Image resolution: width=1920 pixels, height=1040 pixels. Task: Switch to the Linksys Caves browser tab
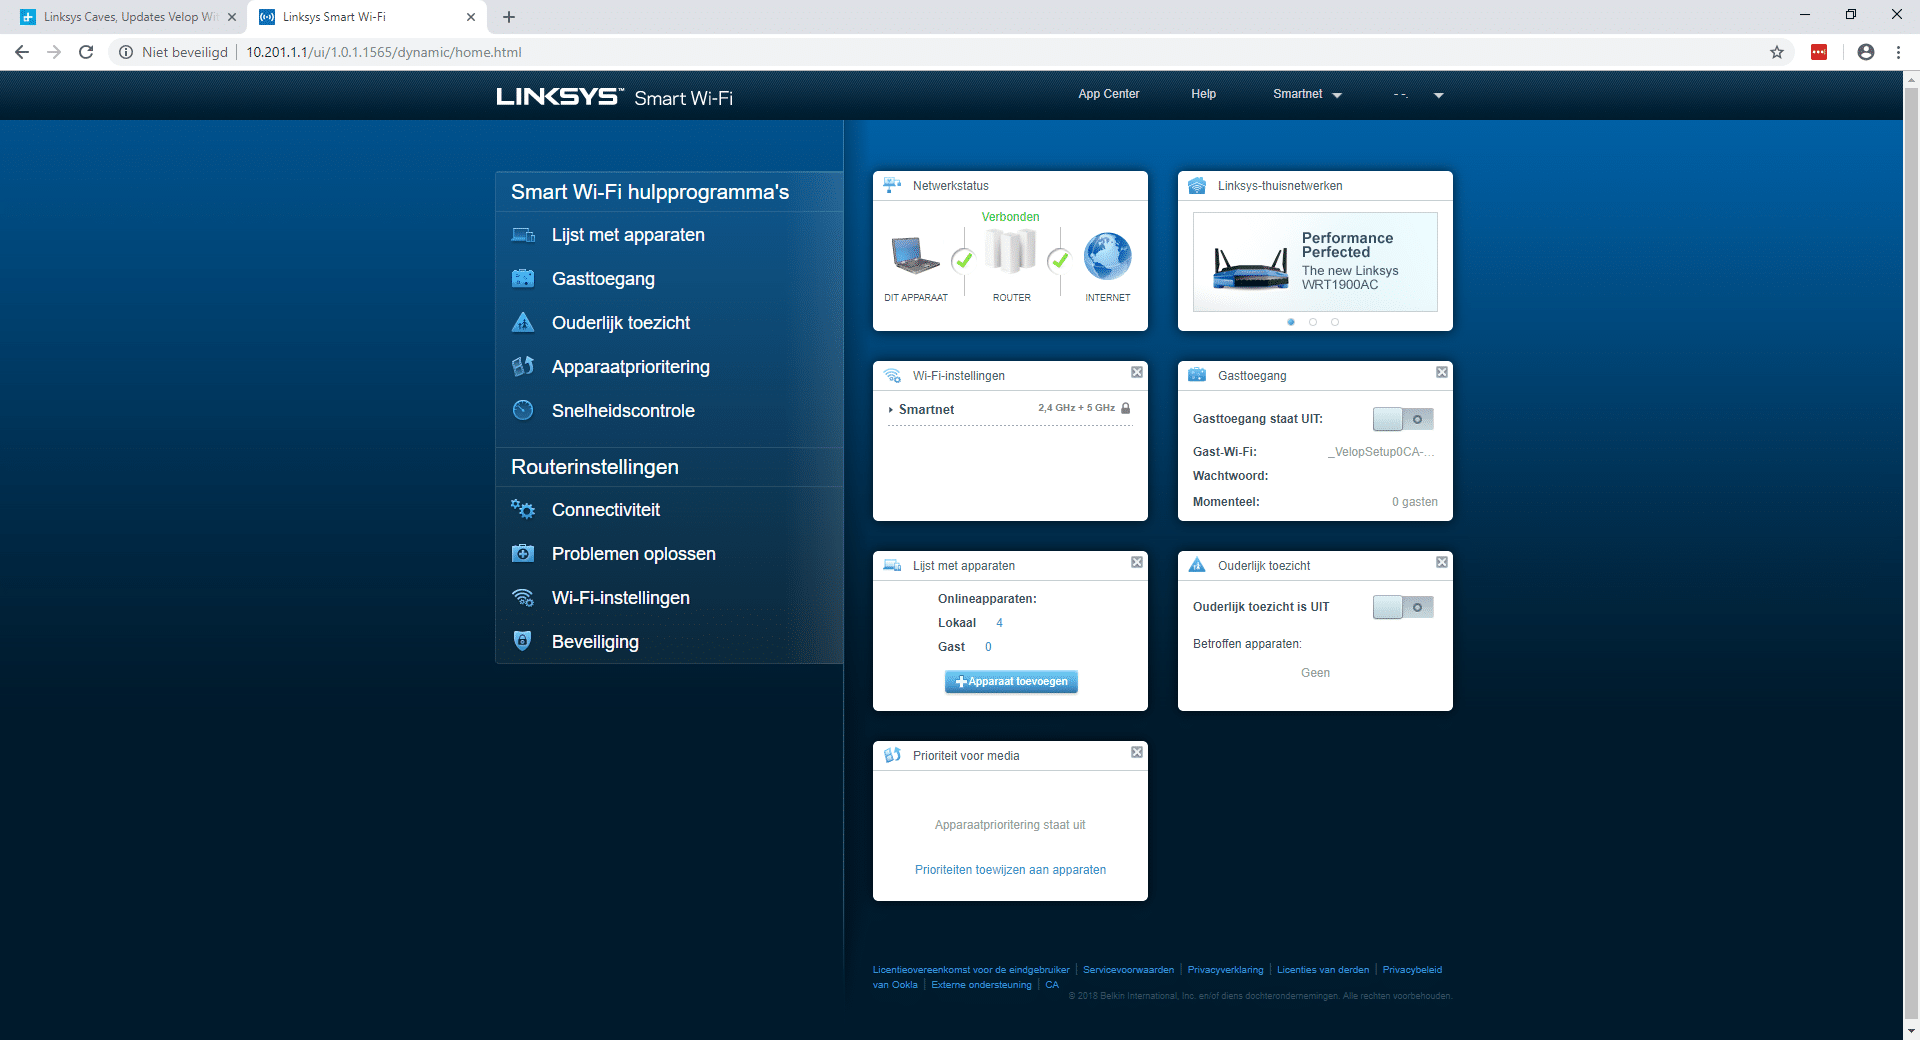(x=125, y=17)
